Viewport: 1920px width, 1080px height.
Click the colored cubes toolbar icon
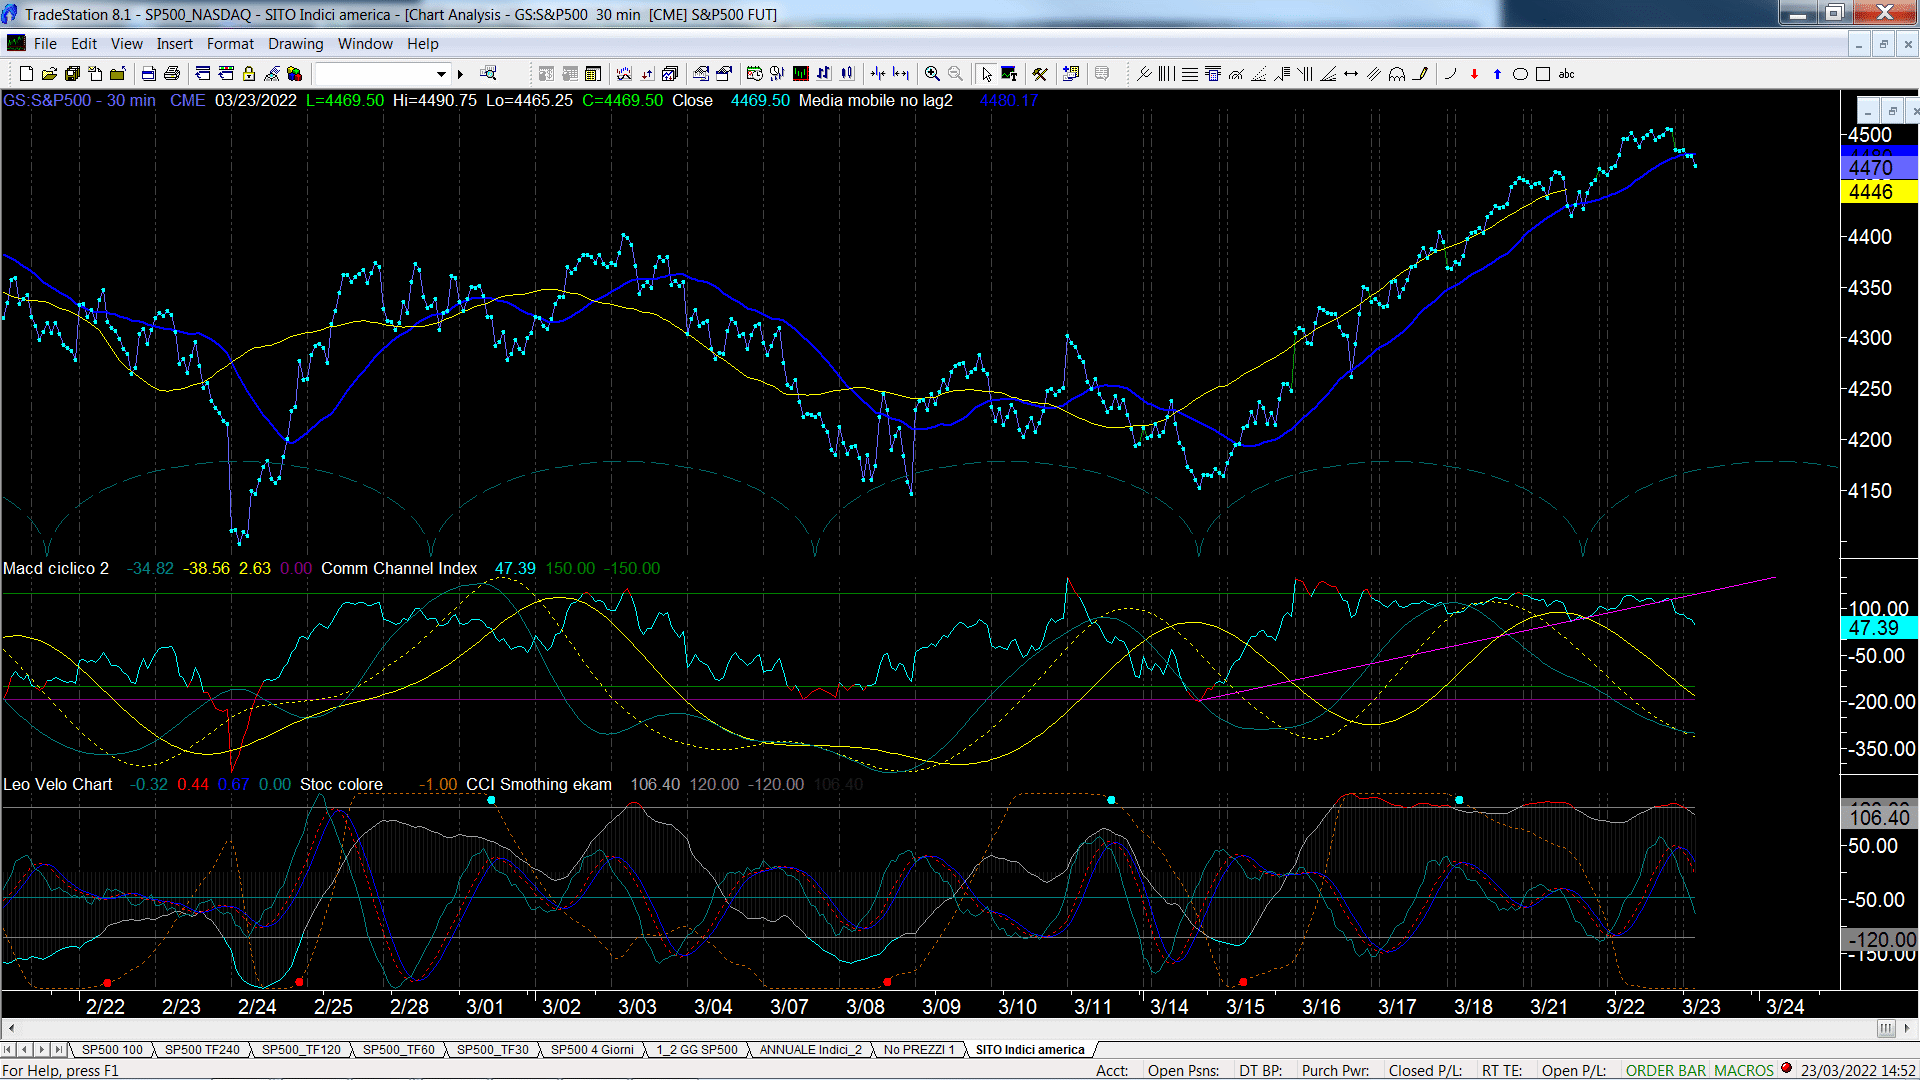point(294,74)
